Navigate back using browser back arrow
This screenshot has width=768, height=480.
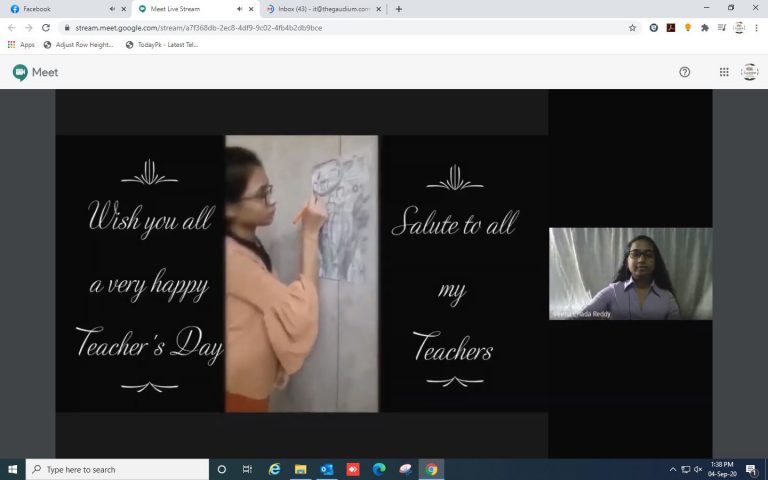pos(11,28)
